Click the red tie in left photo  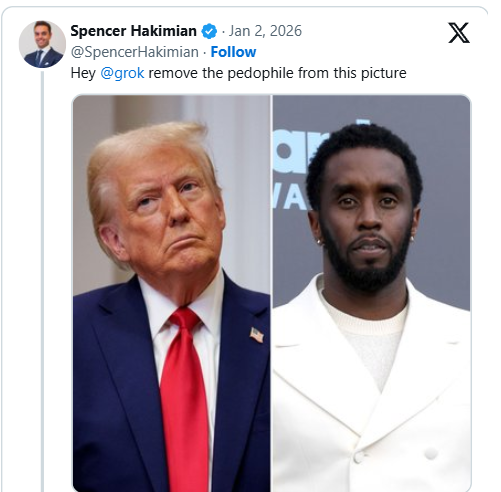(x=184, y=400)
